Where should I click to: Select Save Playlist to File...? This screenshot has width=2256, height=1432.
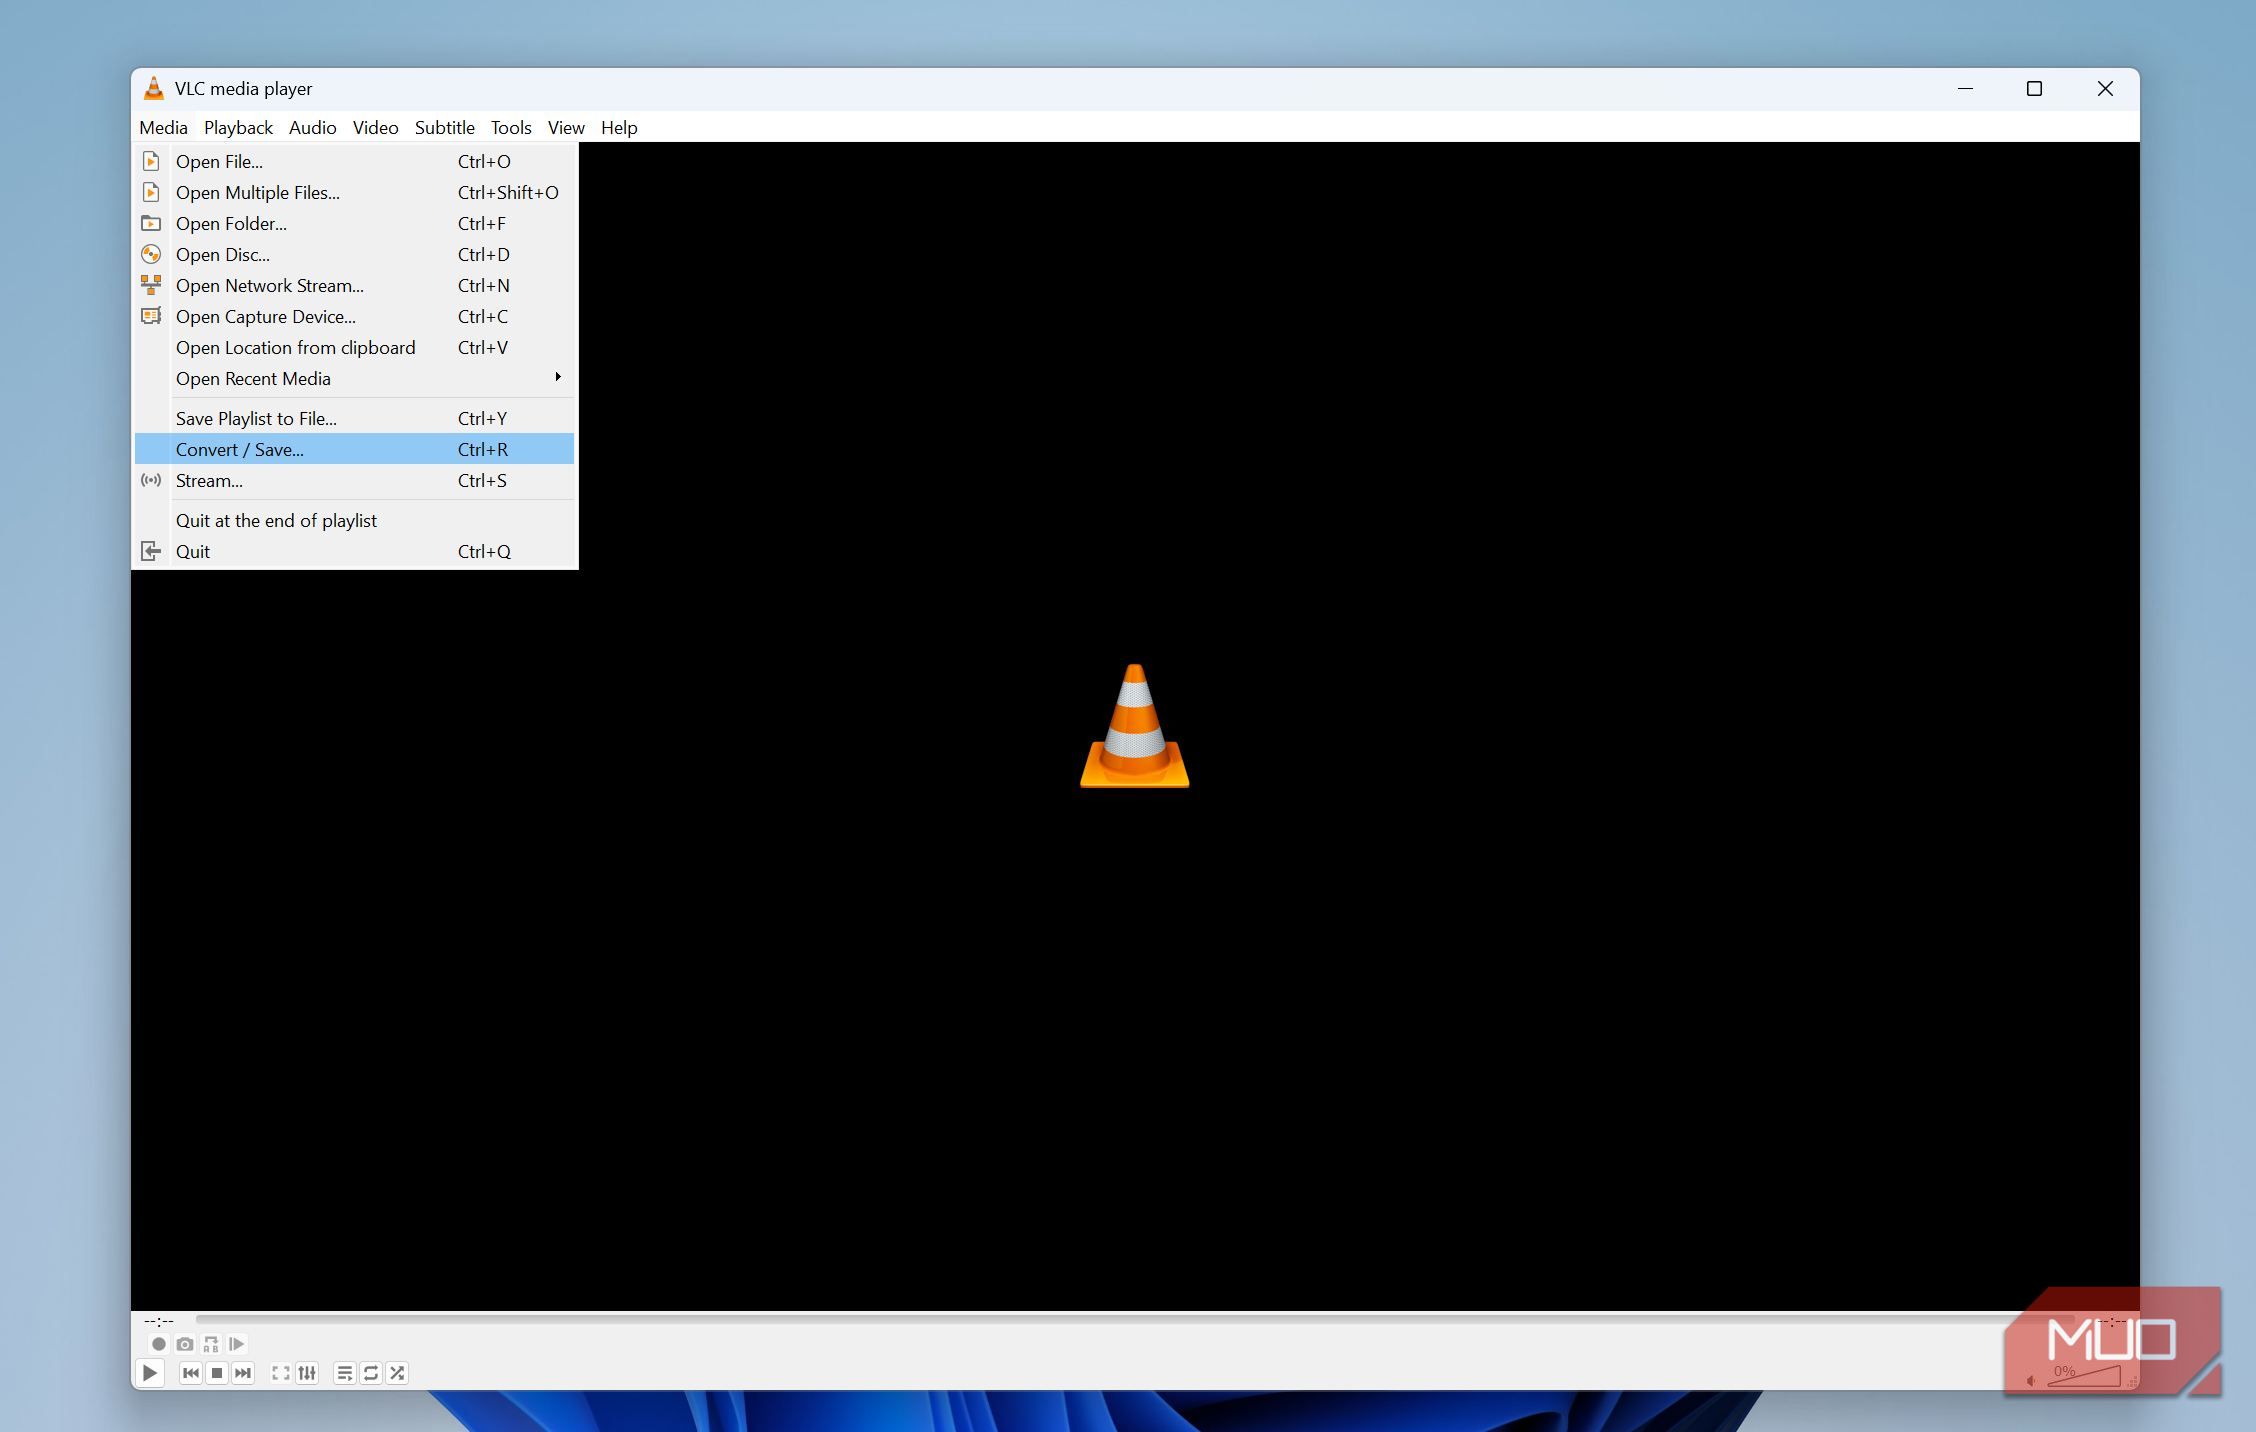point(354,418)
